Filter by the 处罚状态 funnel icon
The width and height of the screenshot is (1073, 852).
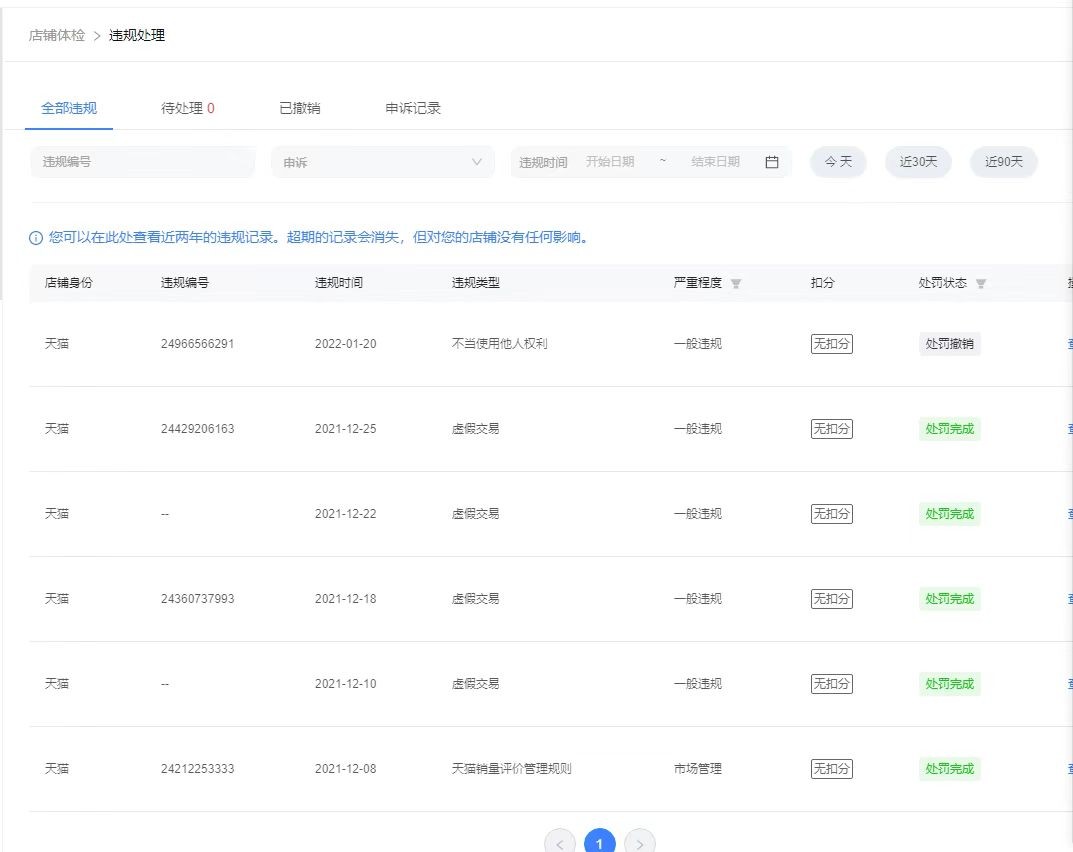[981, 283]
